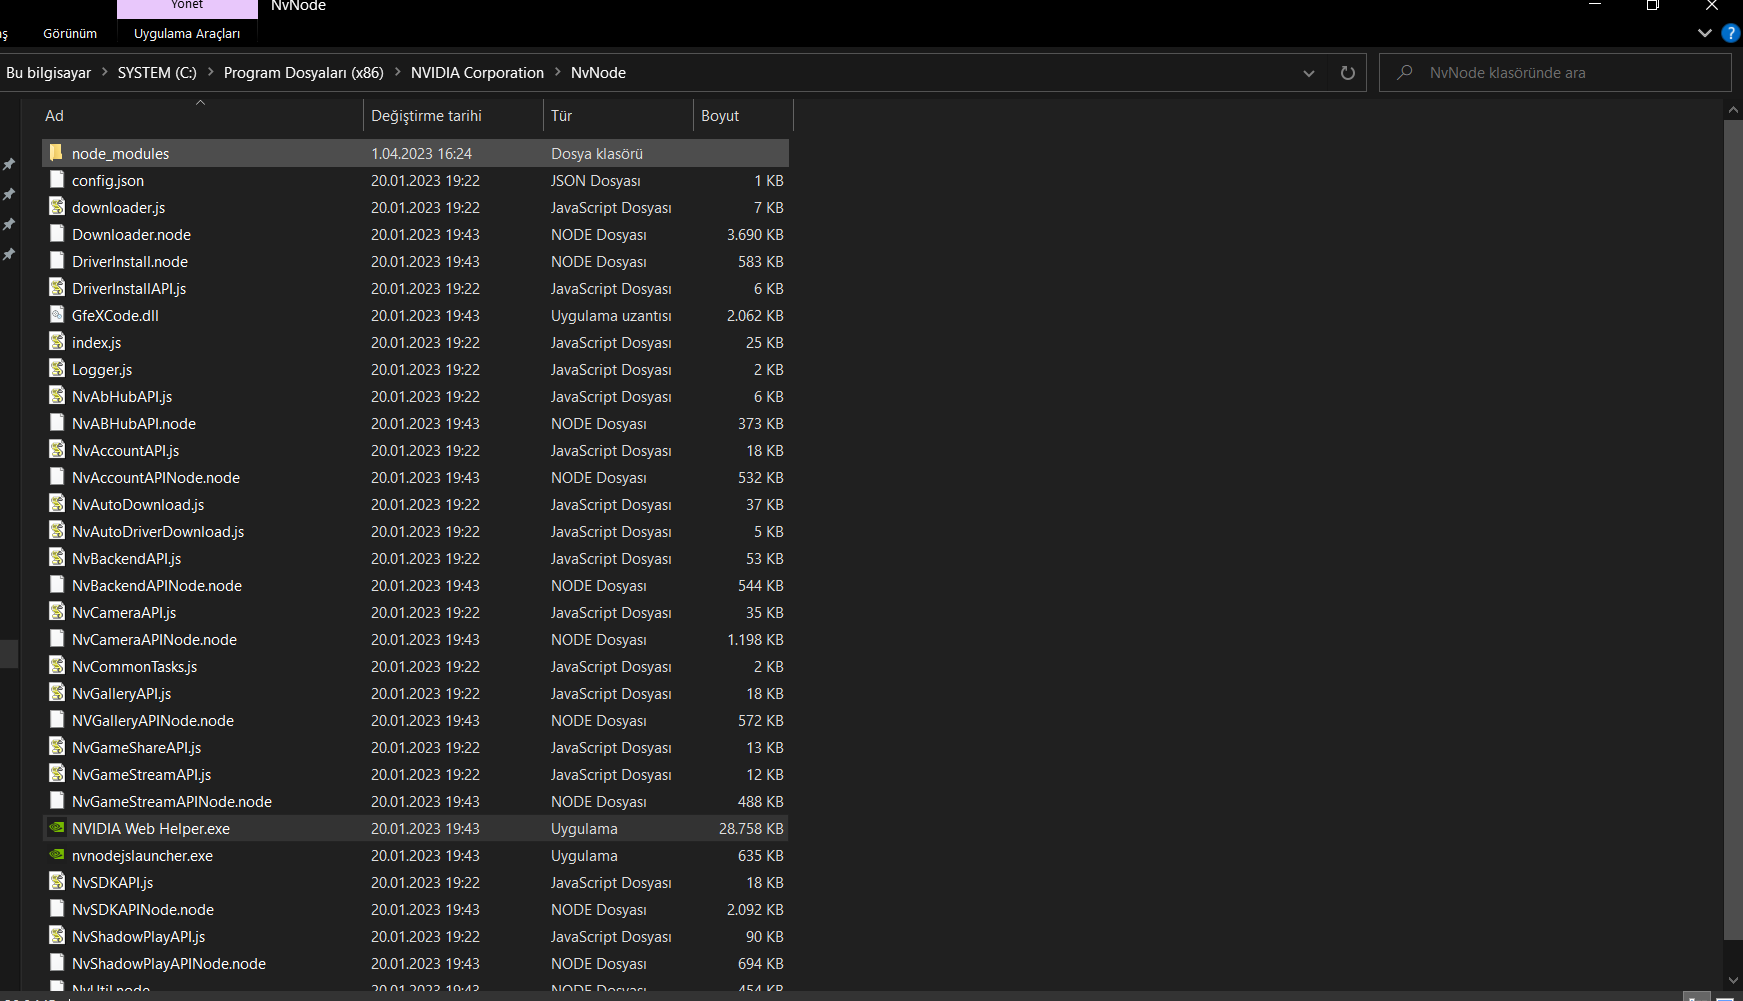
Task: Click the NvAbHubAPI.js script icon
Action: [x=57, y=396]
